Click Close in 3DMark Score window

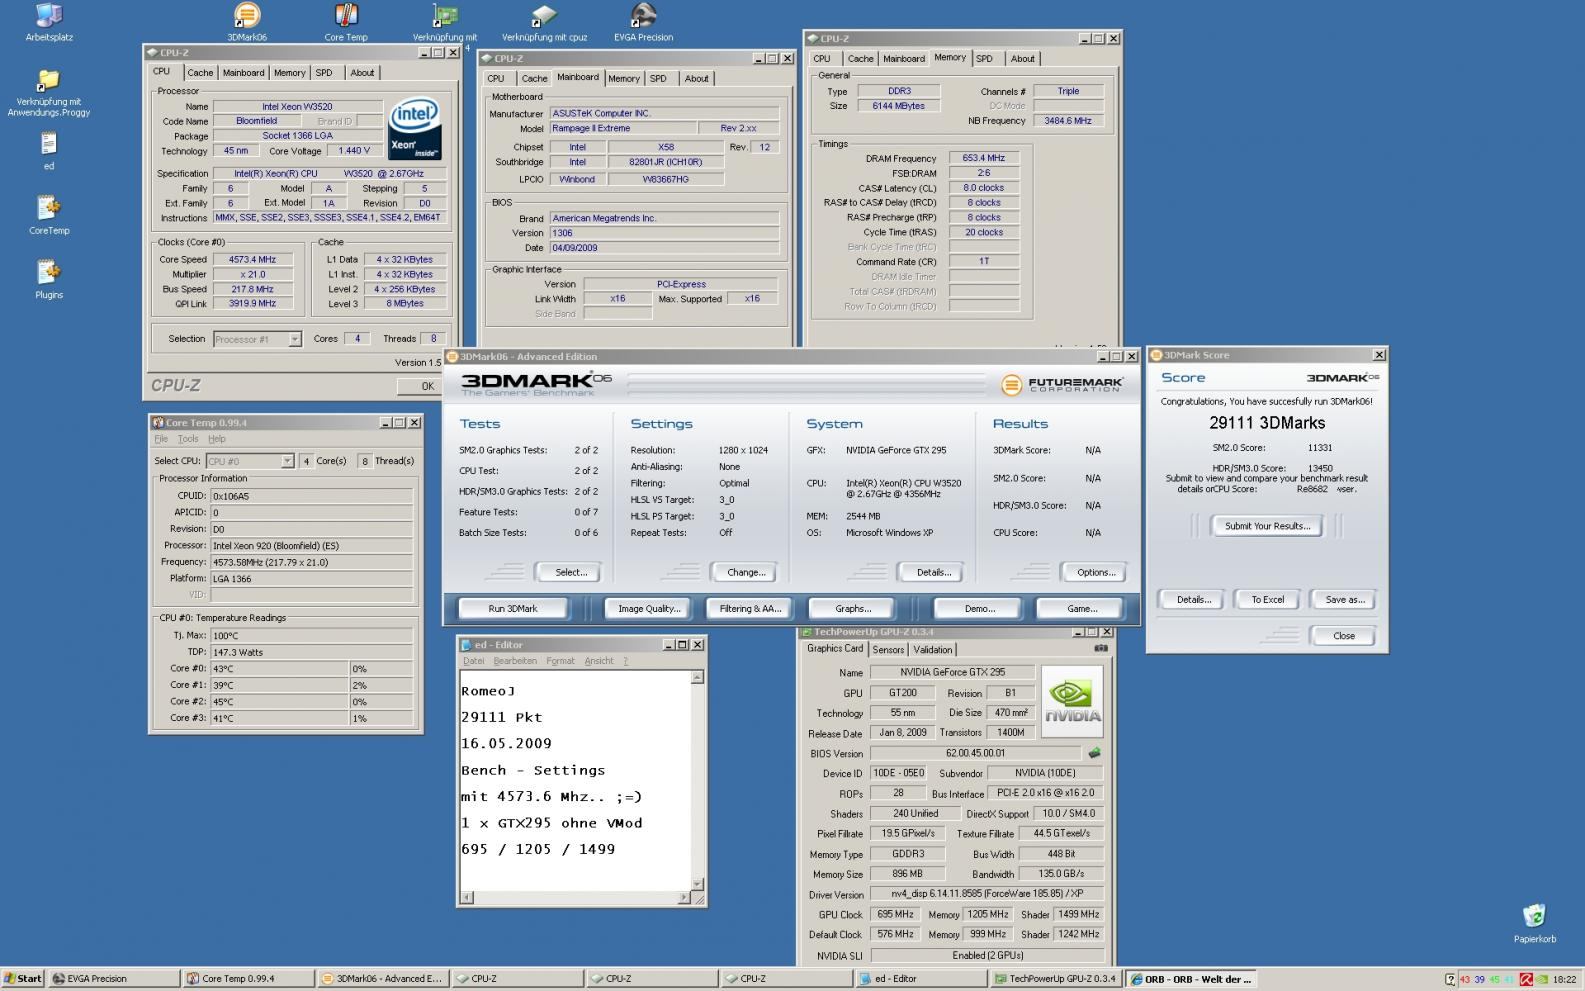coord(1344,635)
